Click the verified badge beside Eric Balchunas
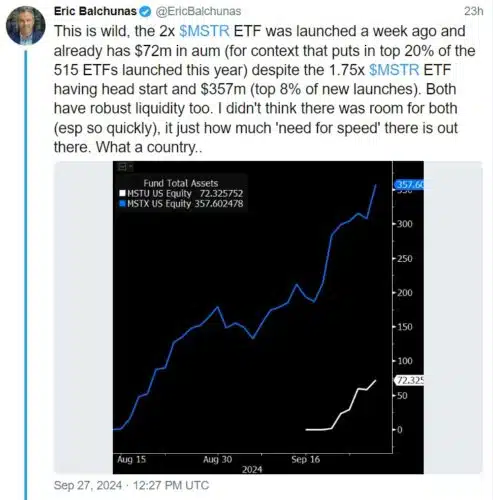 click(145, 11)
